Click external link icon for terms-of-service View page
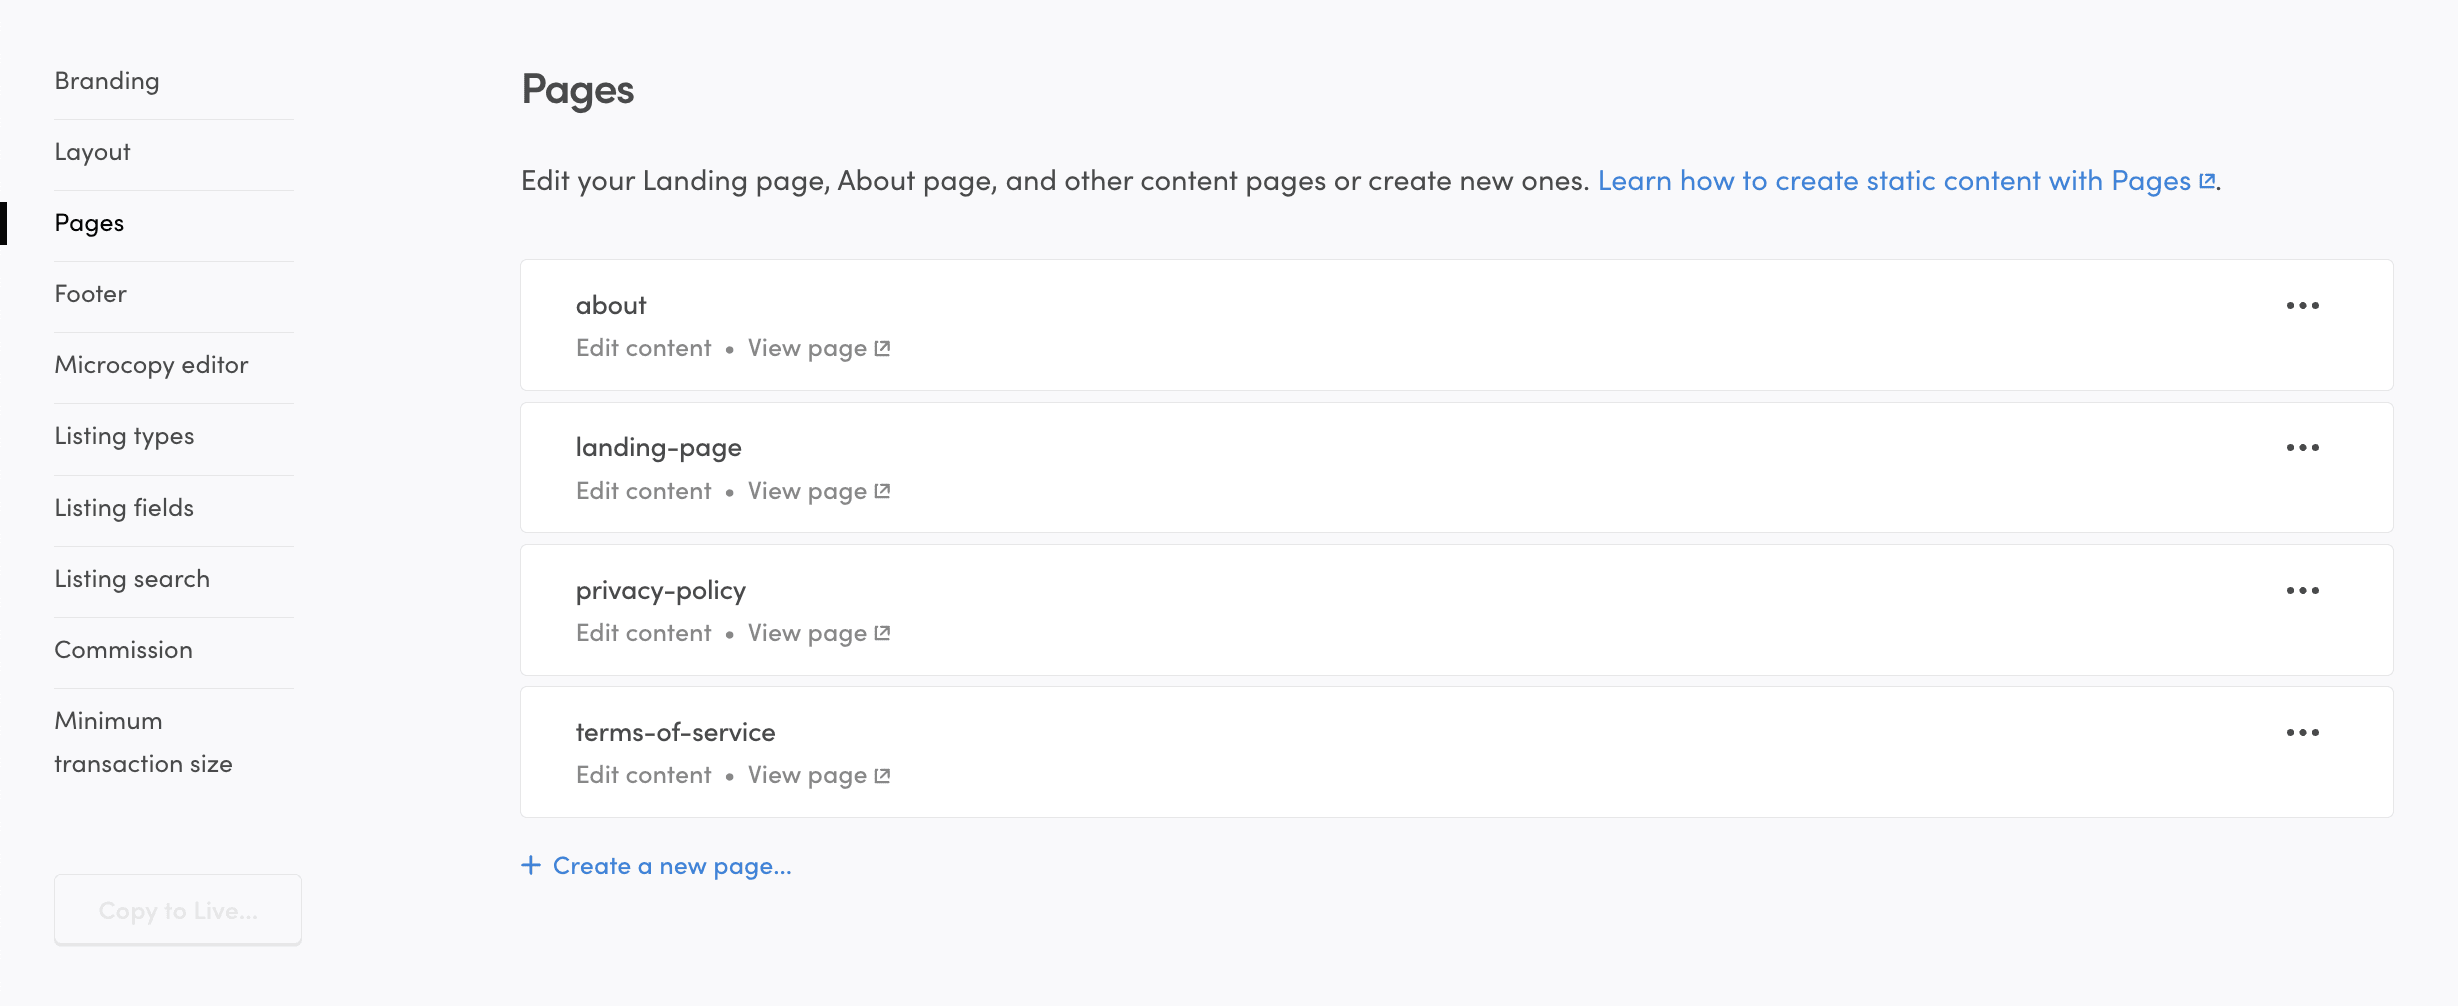The width and height of the screenshot is (2458, 1006). [882, 776]
